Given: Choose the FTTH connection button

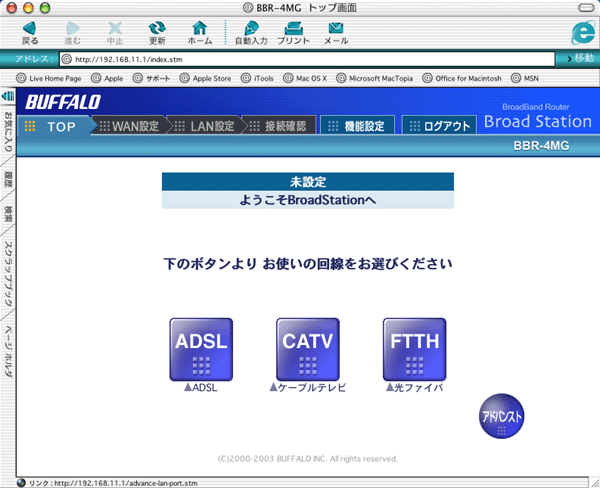Looking at the screenshot, I should pos(414,349).
